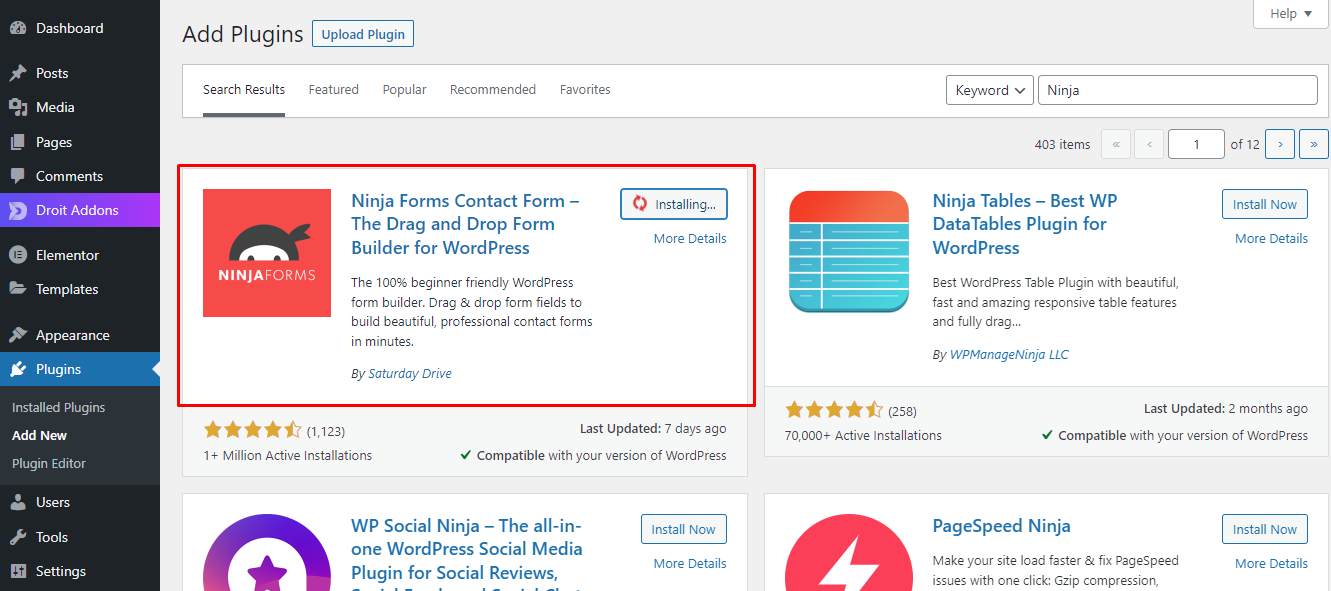Click the current page number field

coord(1196,144)
